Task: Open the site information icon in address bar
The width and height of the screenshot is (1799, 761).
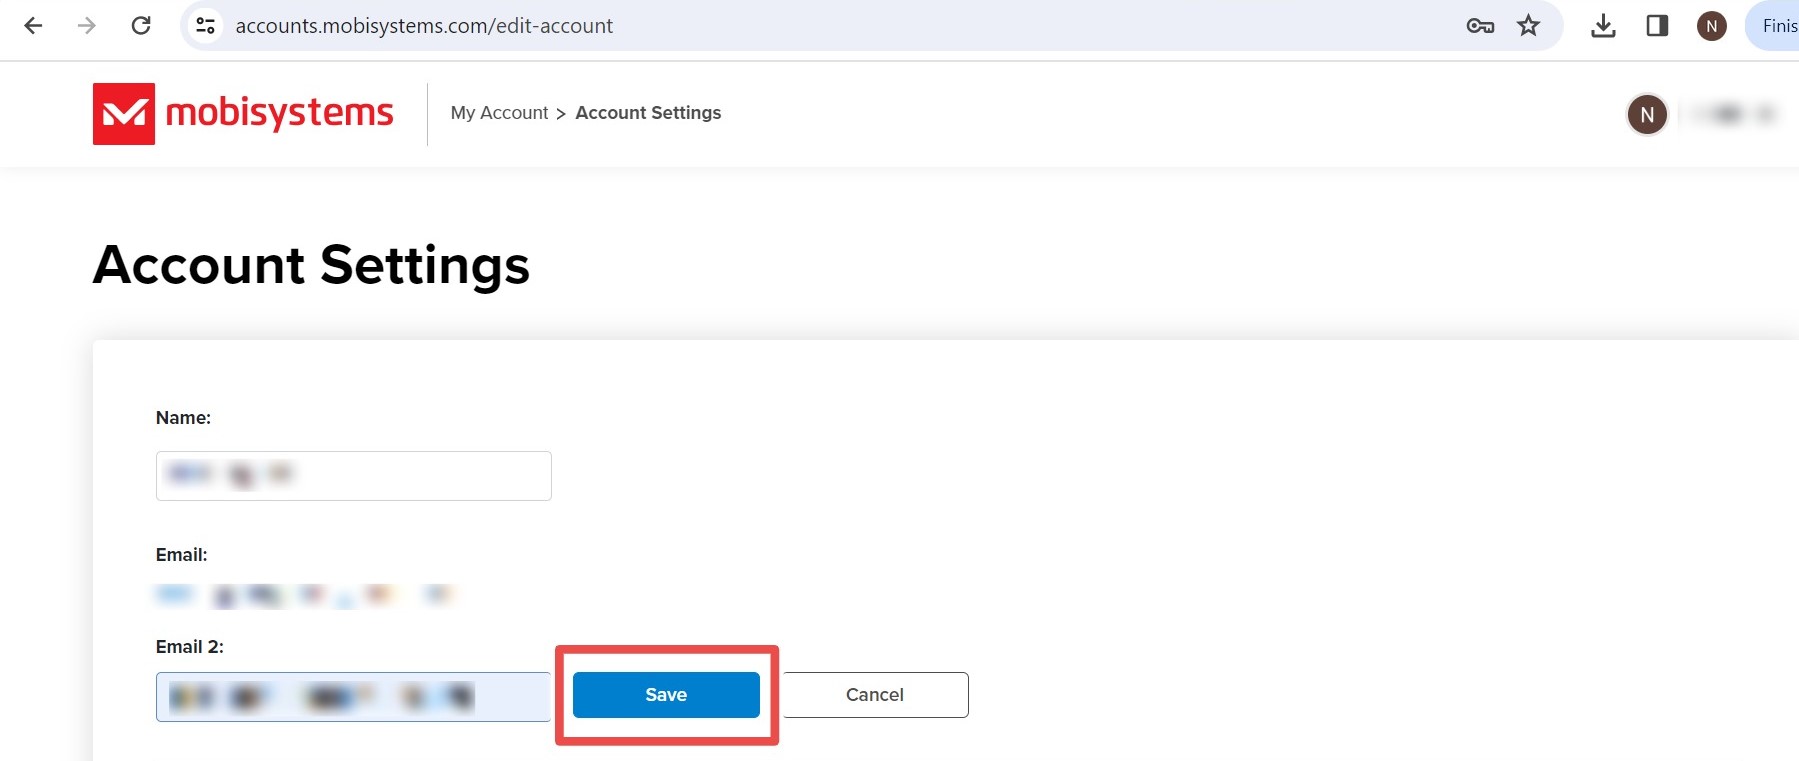Action: [x=206, y=26]
